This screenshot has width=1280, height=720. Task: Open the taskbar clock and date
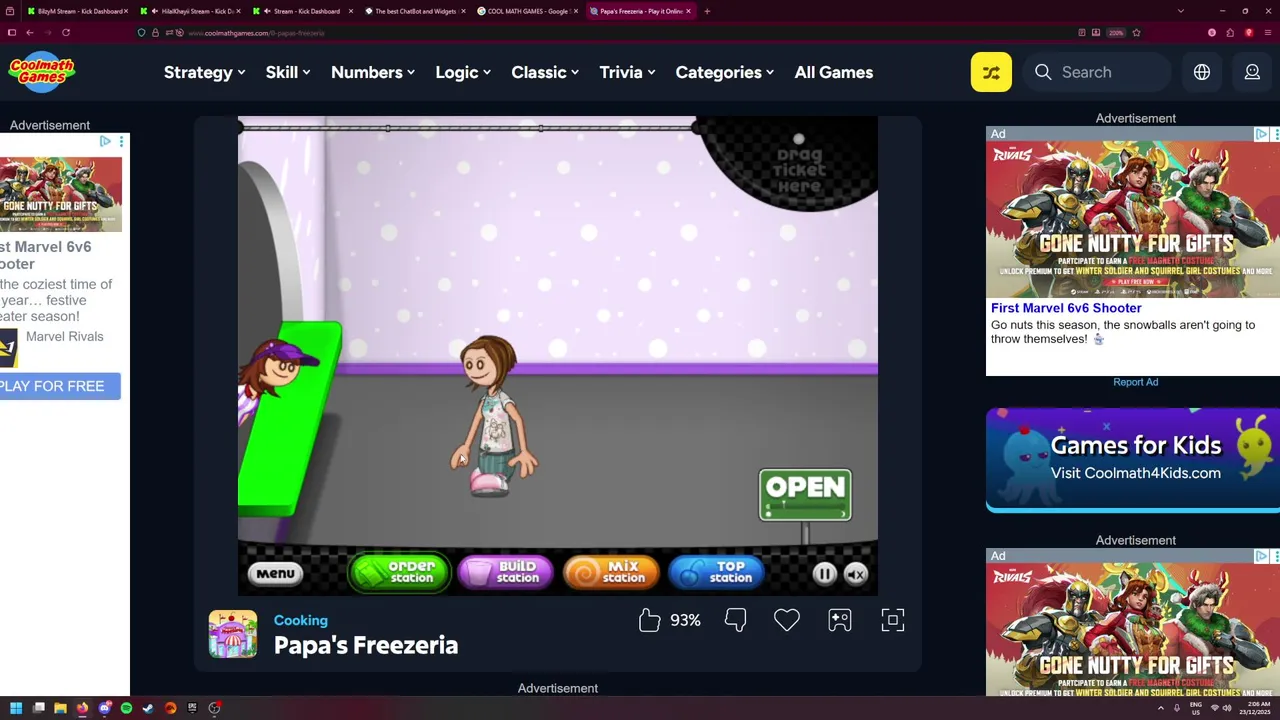click(x=1256, y=708)
